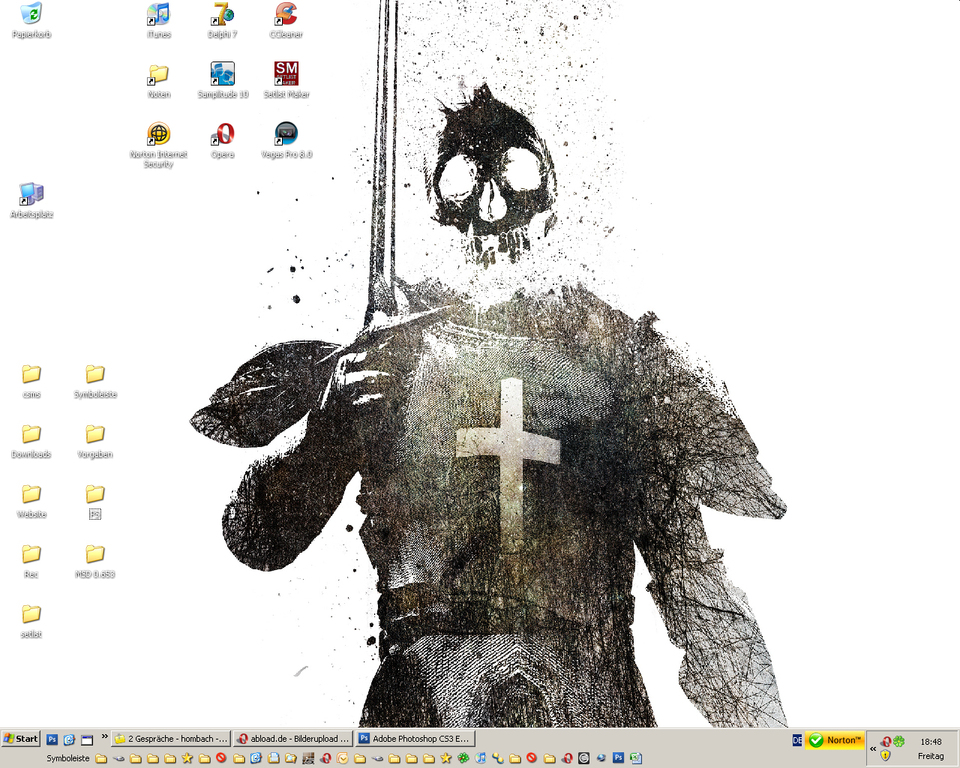960x768 pixels.
Task: Select the Vorgaben folder icon
Action: coord(95,440)
